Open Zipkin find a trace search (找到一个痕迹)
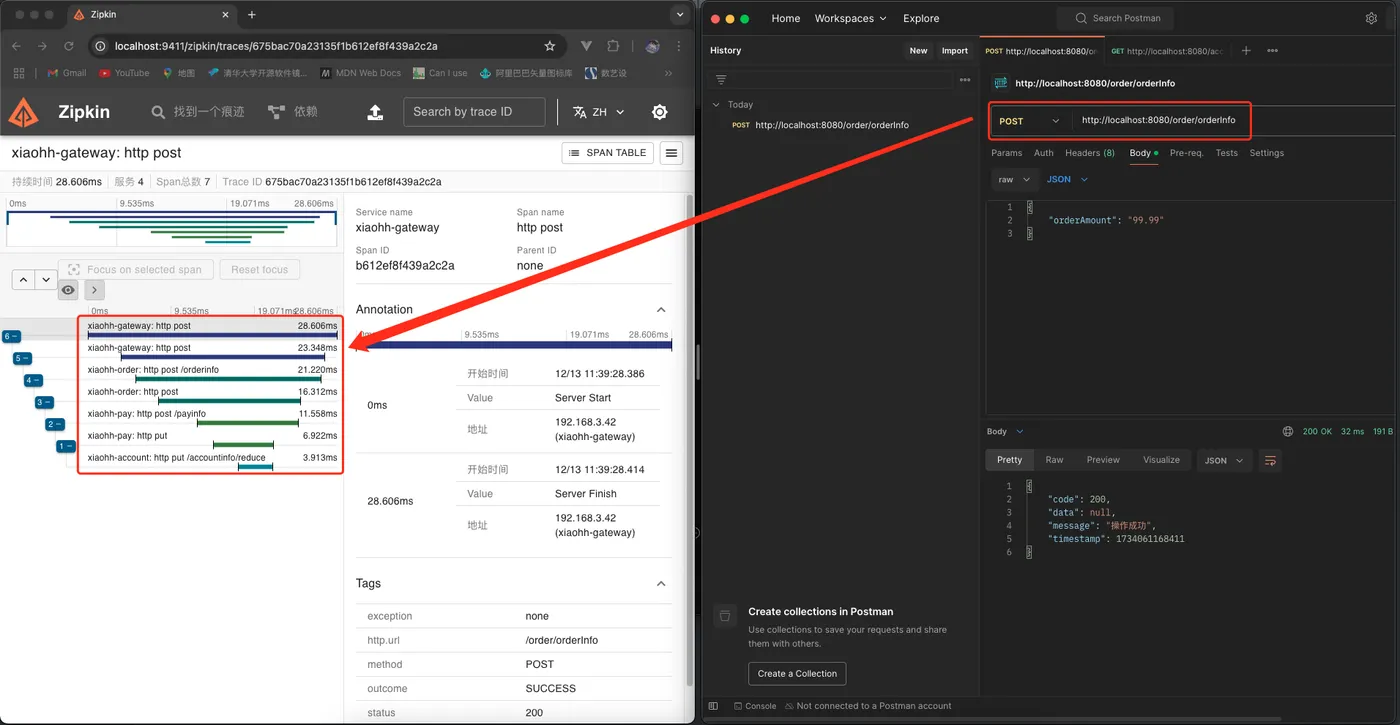Screen dimensions: 1400x725 (197, 112)
